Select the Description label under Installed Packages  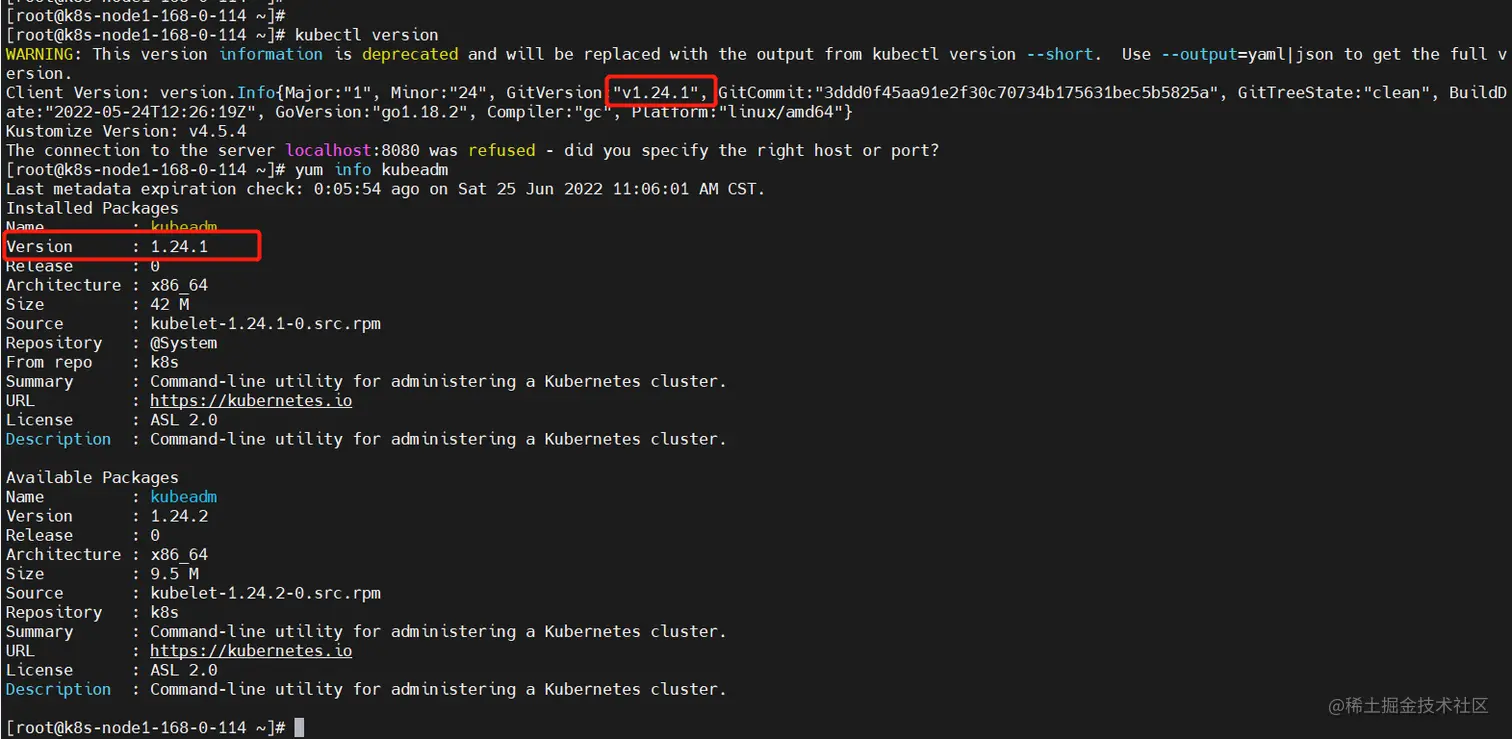click(58, 439)
